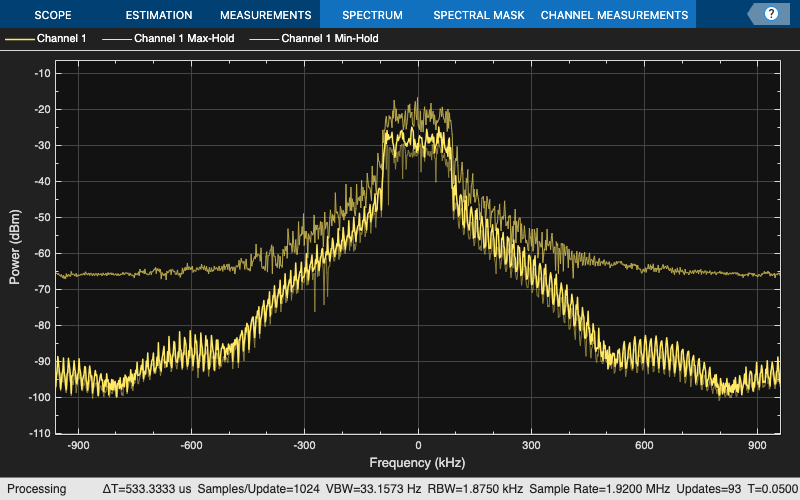This screenshot has height=500, width=800.
Task: Click the -60 power tick label
Action: coord(42,254)
